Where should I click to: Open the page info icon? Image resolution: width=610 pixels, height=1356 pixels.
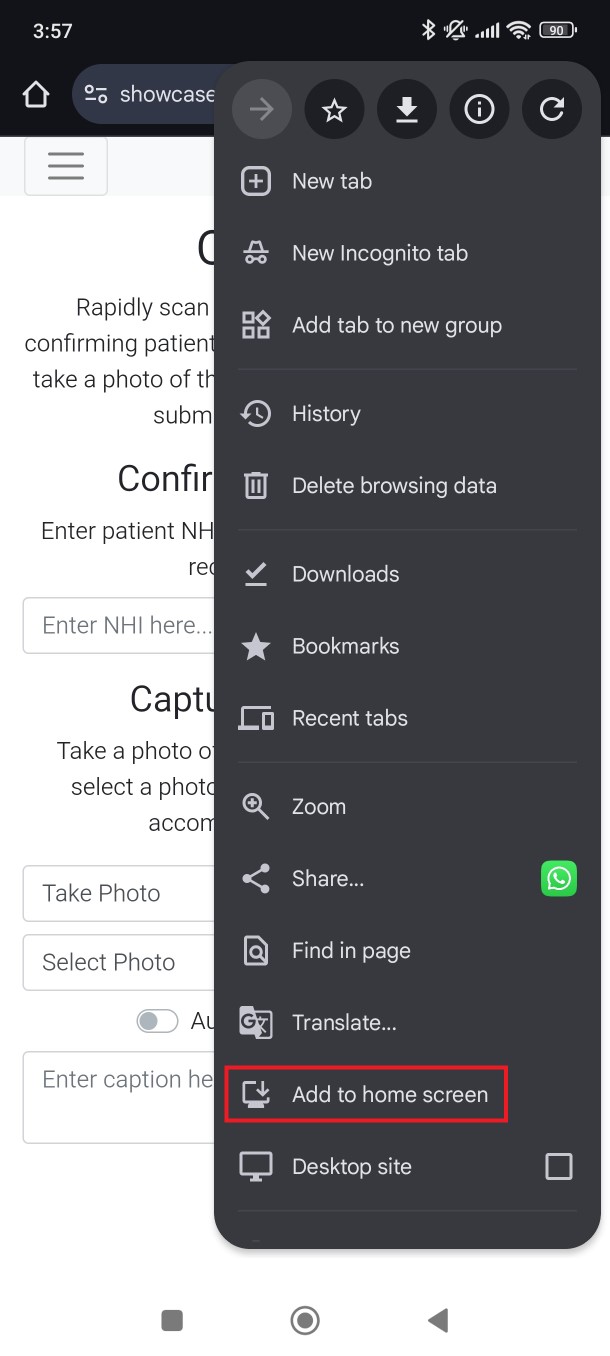pos(479,110)
